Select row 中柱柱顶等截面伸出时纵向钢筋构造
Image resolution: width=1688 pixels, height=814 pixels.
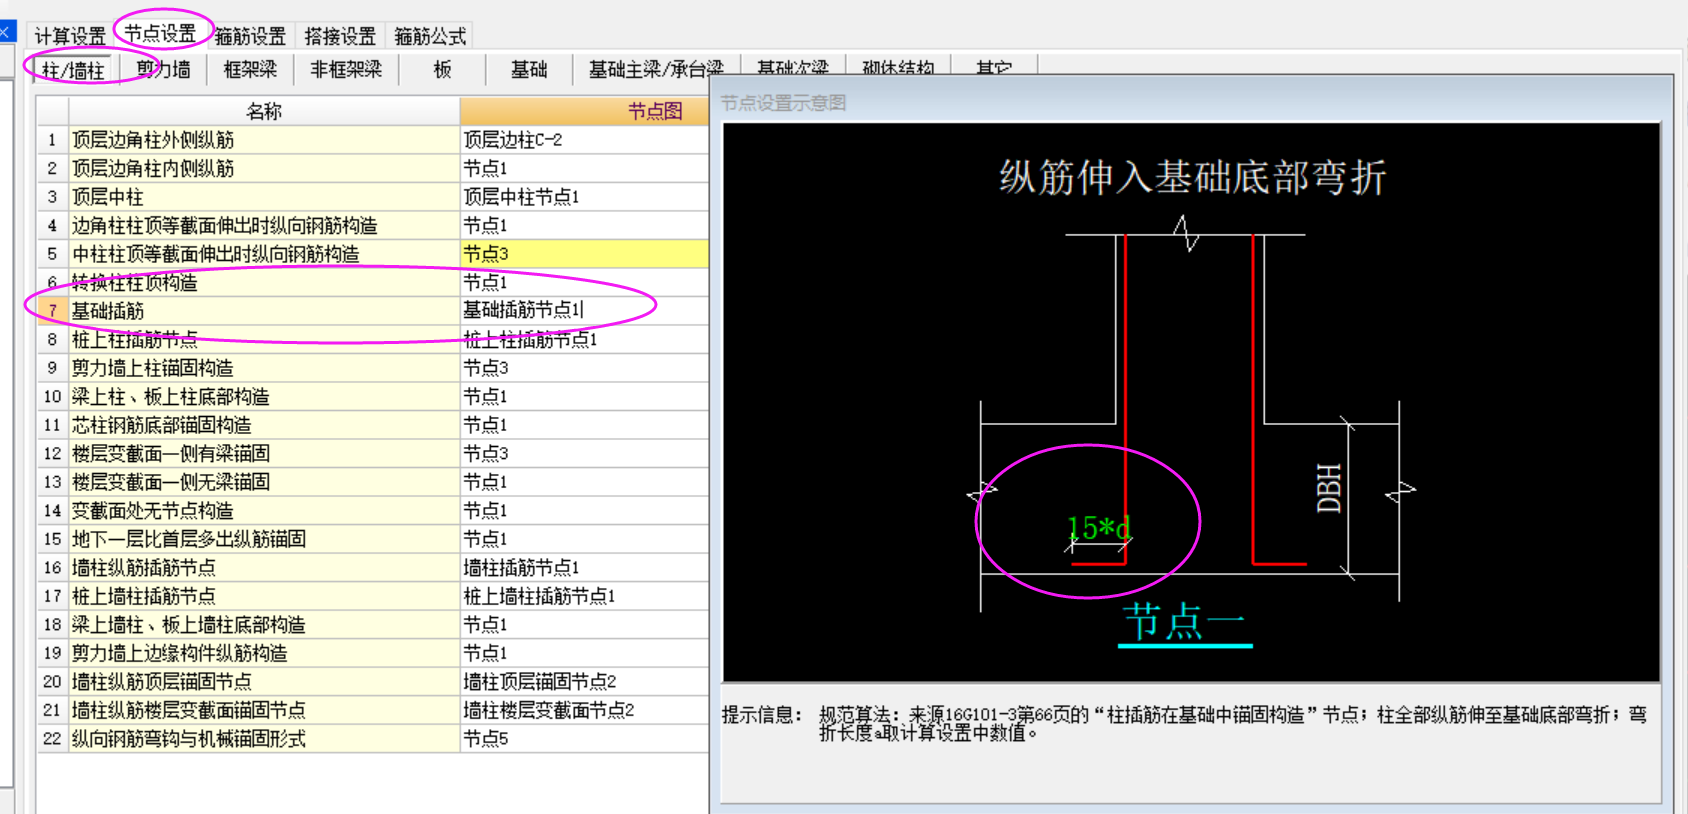(x=264, y=254)
